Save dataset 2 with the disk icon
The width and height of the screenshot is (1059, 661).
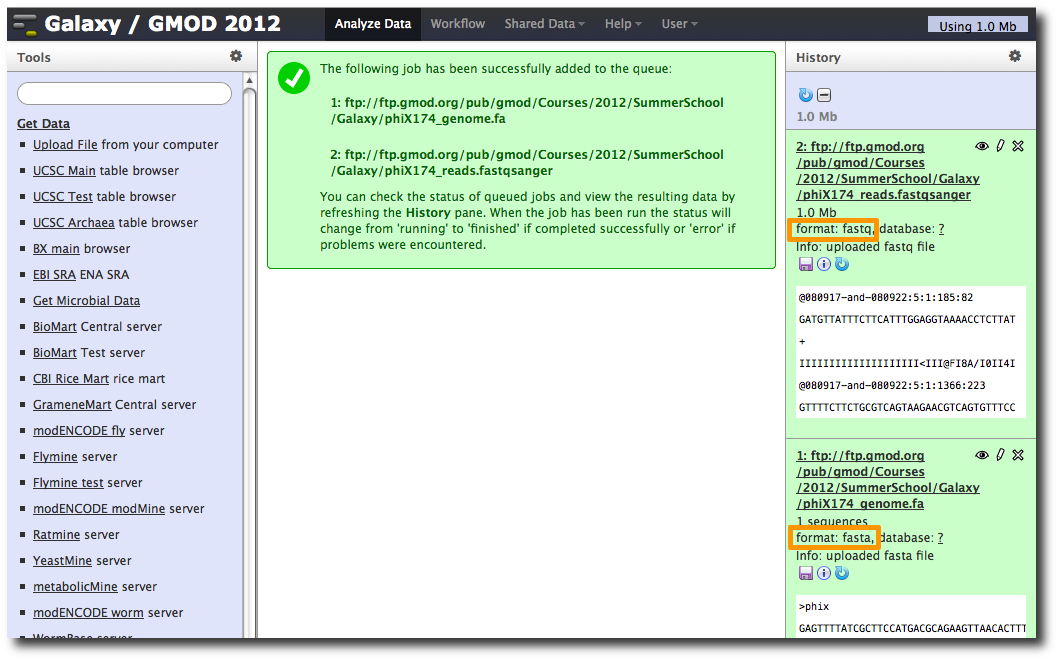click(x=805, y=264)
